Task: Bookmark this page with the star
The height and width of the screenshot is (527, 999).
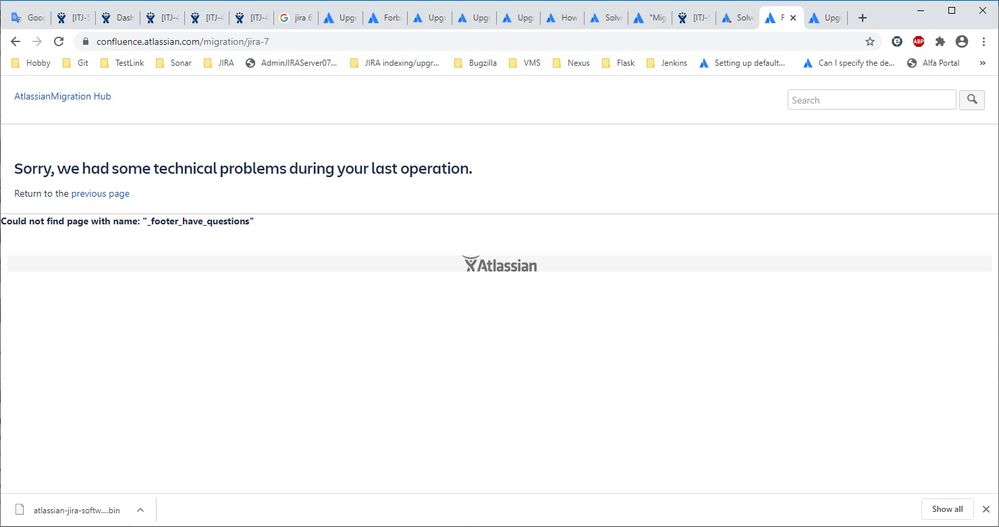Action: (870, 41)
